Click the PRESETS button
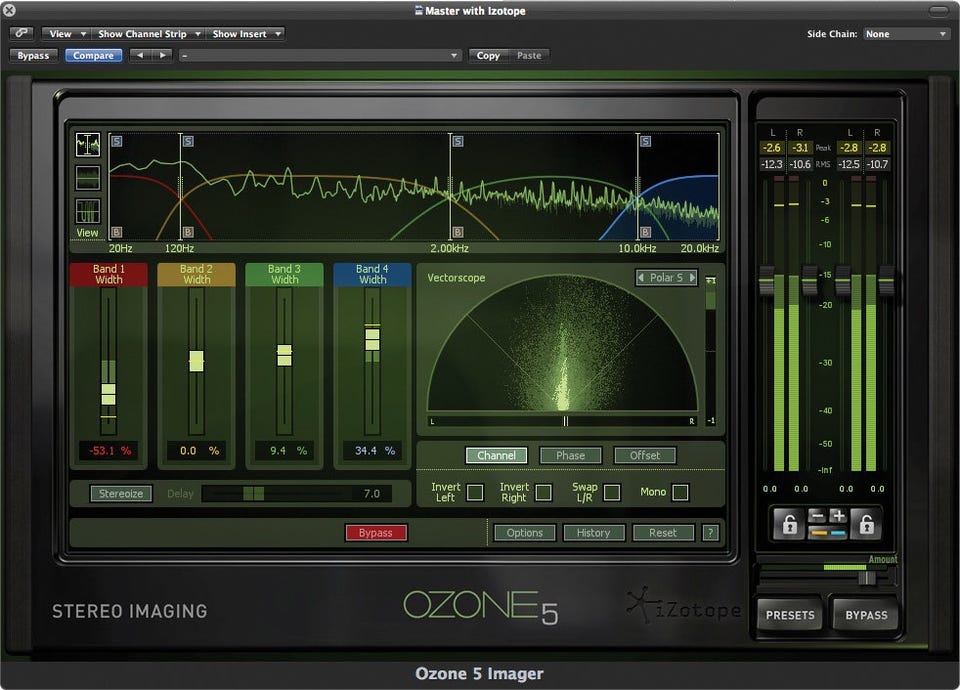960x690 pixels. pyautogui.click(x=790, y=615)
